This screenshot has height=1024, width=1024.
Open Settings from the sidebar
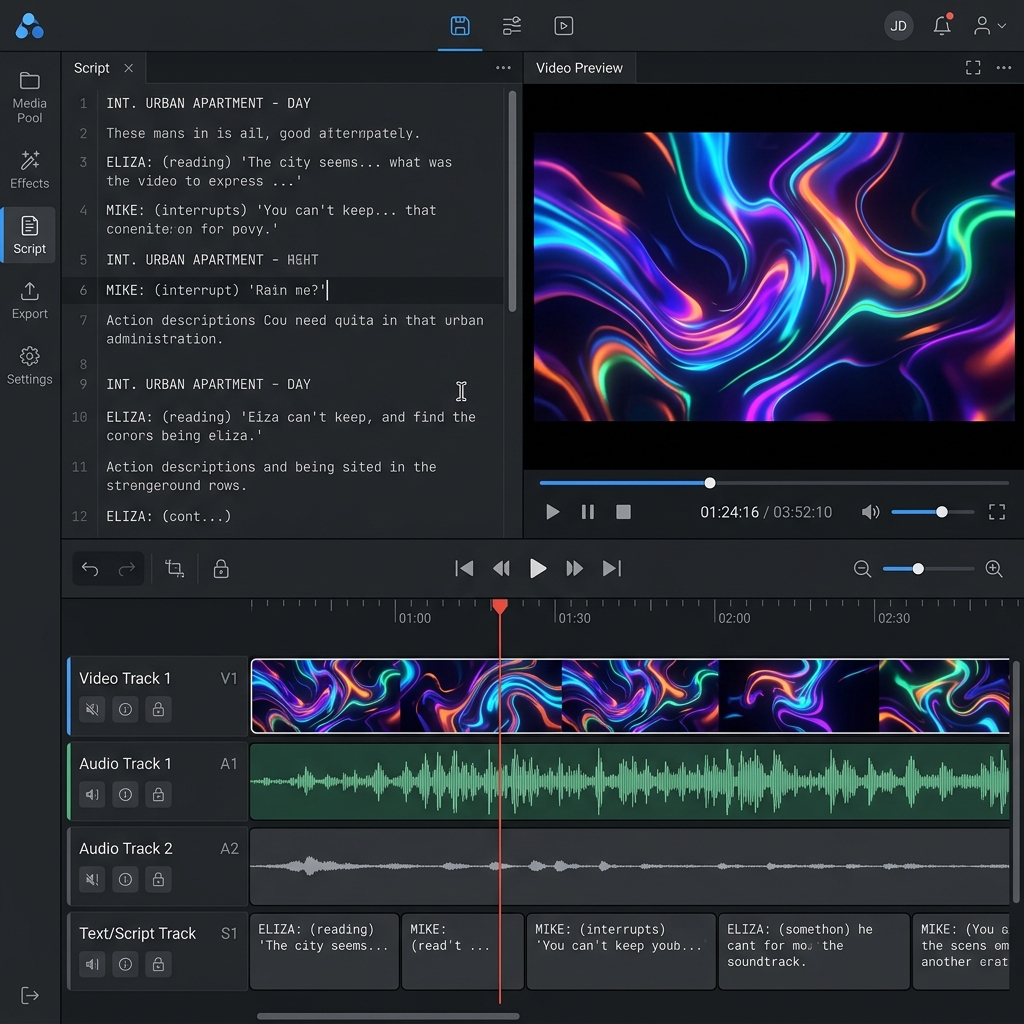pyautogui.click(x=29, y=366)
